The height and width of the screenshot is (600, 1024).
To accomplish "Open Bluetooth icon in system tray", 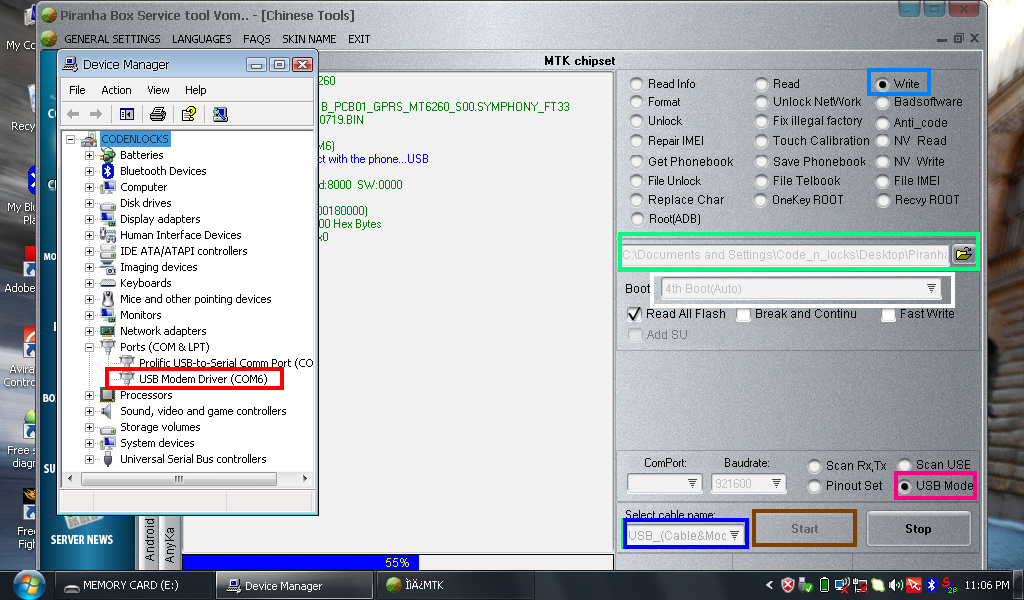I will pos(929,585).
